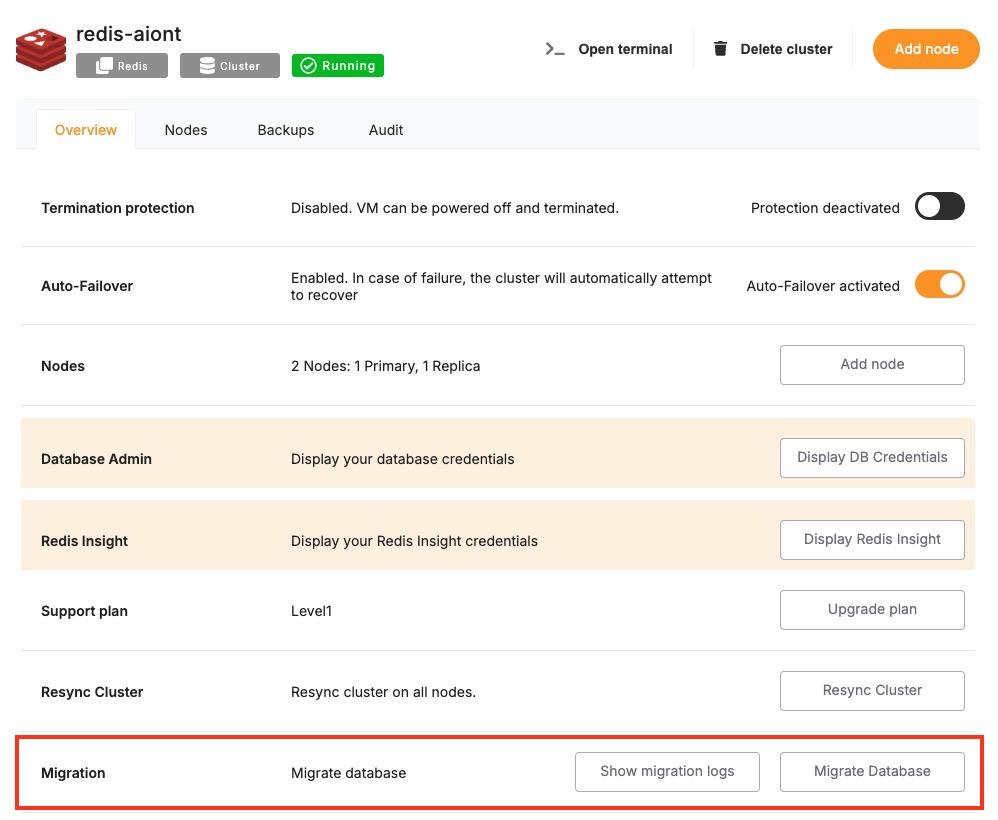Click the Redis logo icon

pyautogui.click(x=40, y=49)
